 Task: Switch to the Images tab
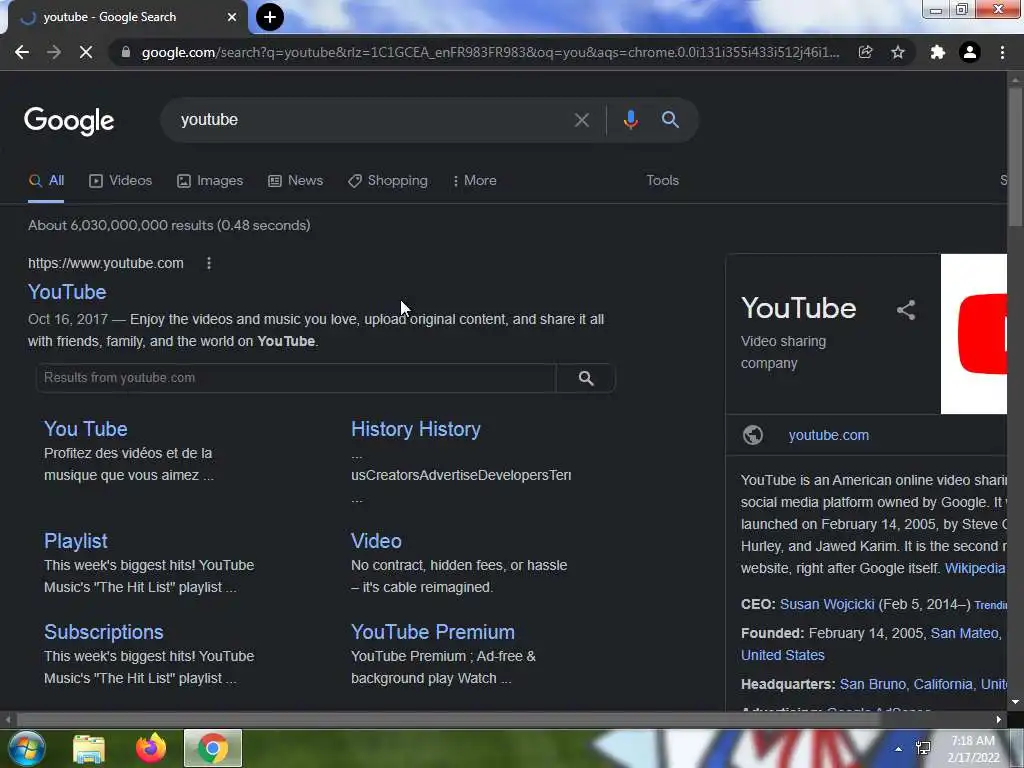[x=210, y=181]
